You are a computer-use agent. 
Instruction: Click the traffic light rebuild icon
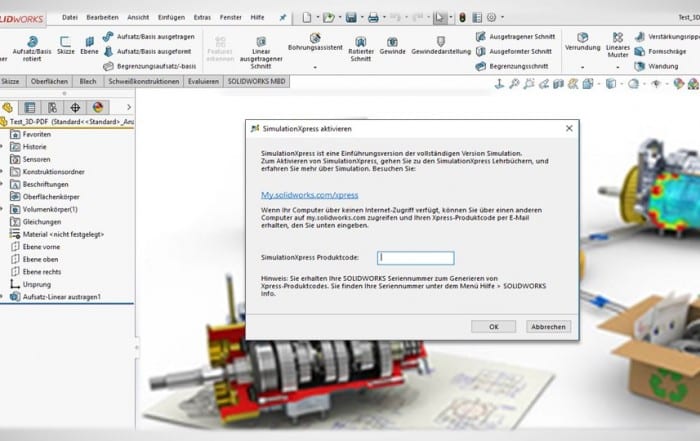pyautogui.click(x=462, y=17)
